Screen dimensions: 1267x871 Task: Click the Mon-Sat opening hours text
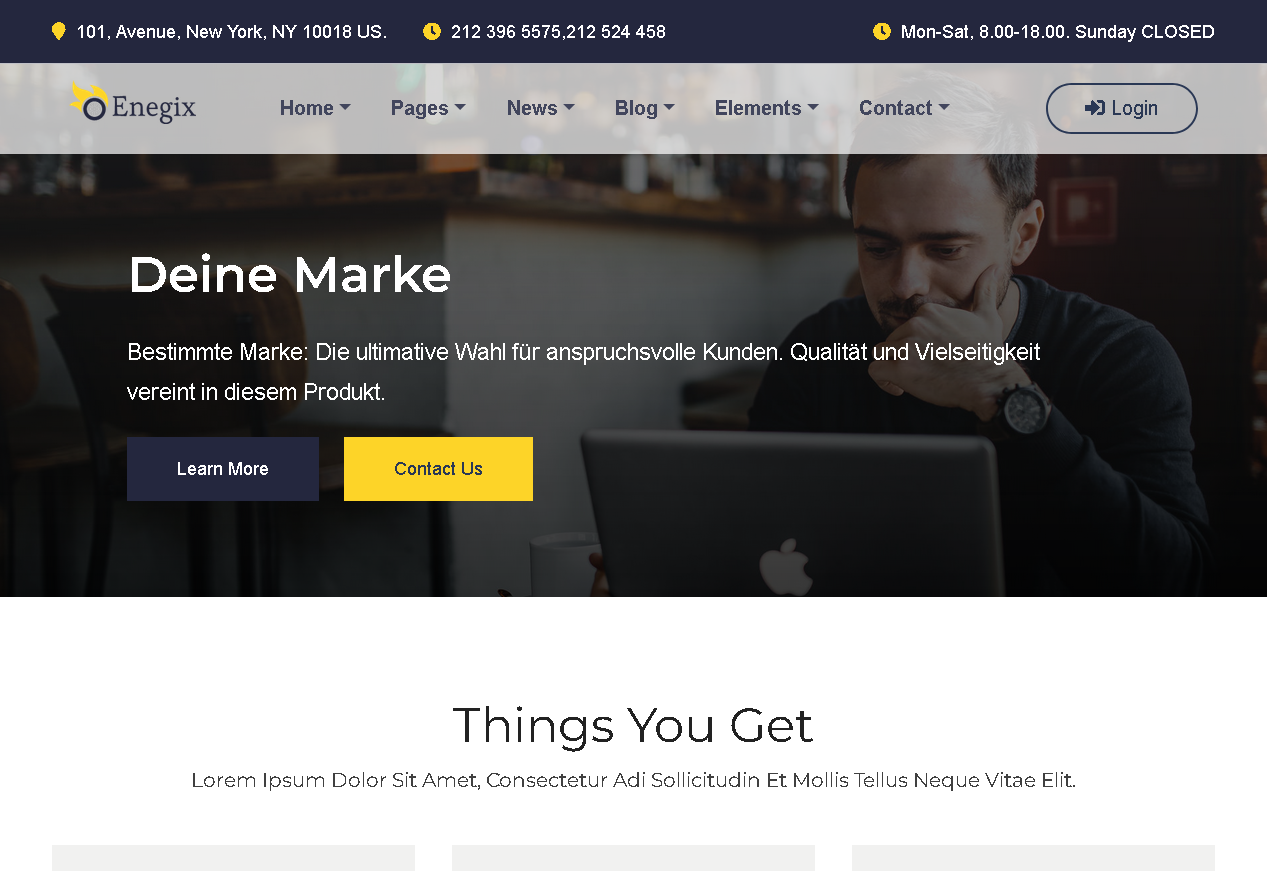(x=1058, y=32)
